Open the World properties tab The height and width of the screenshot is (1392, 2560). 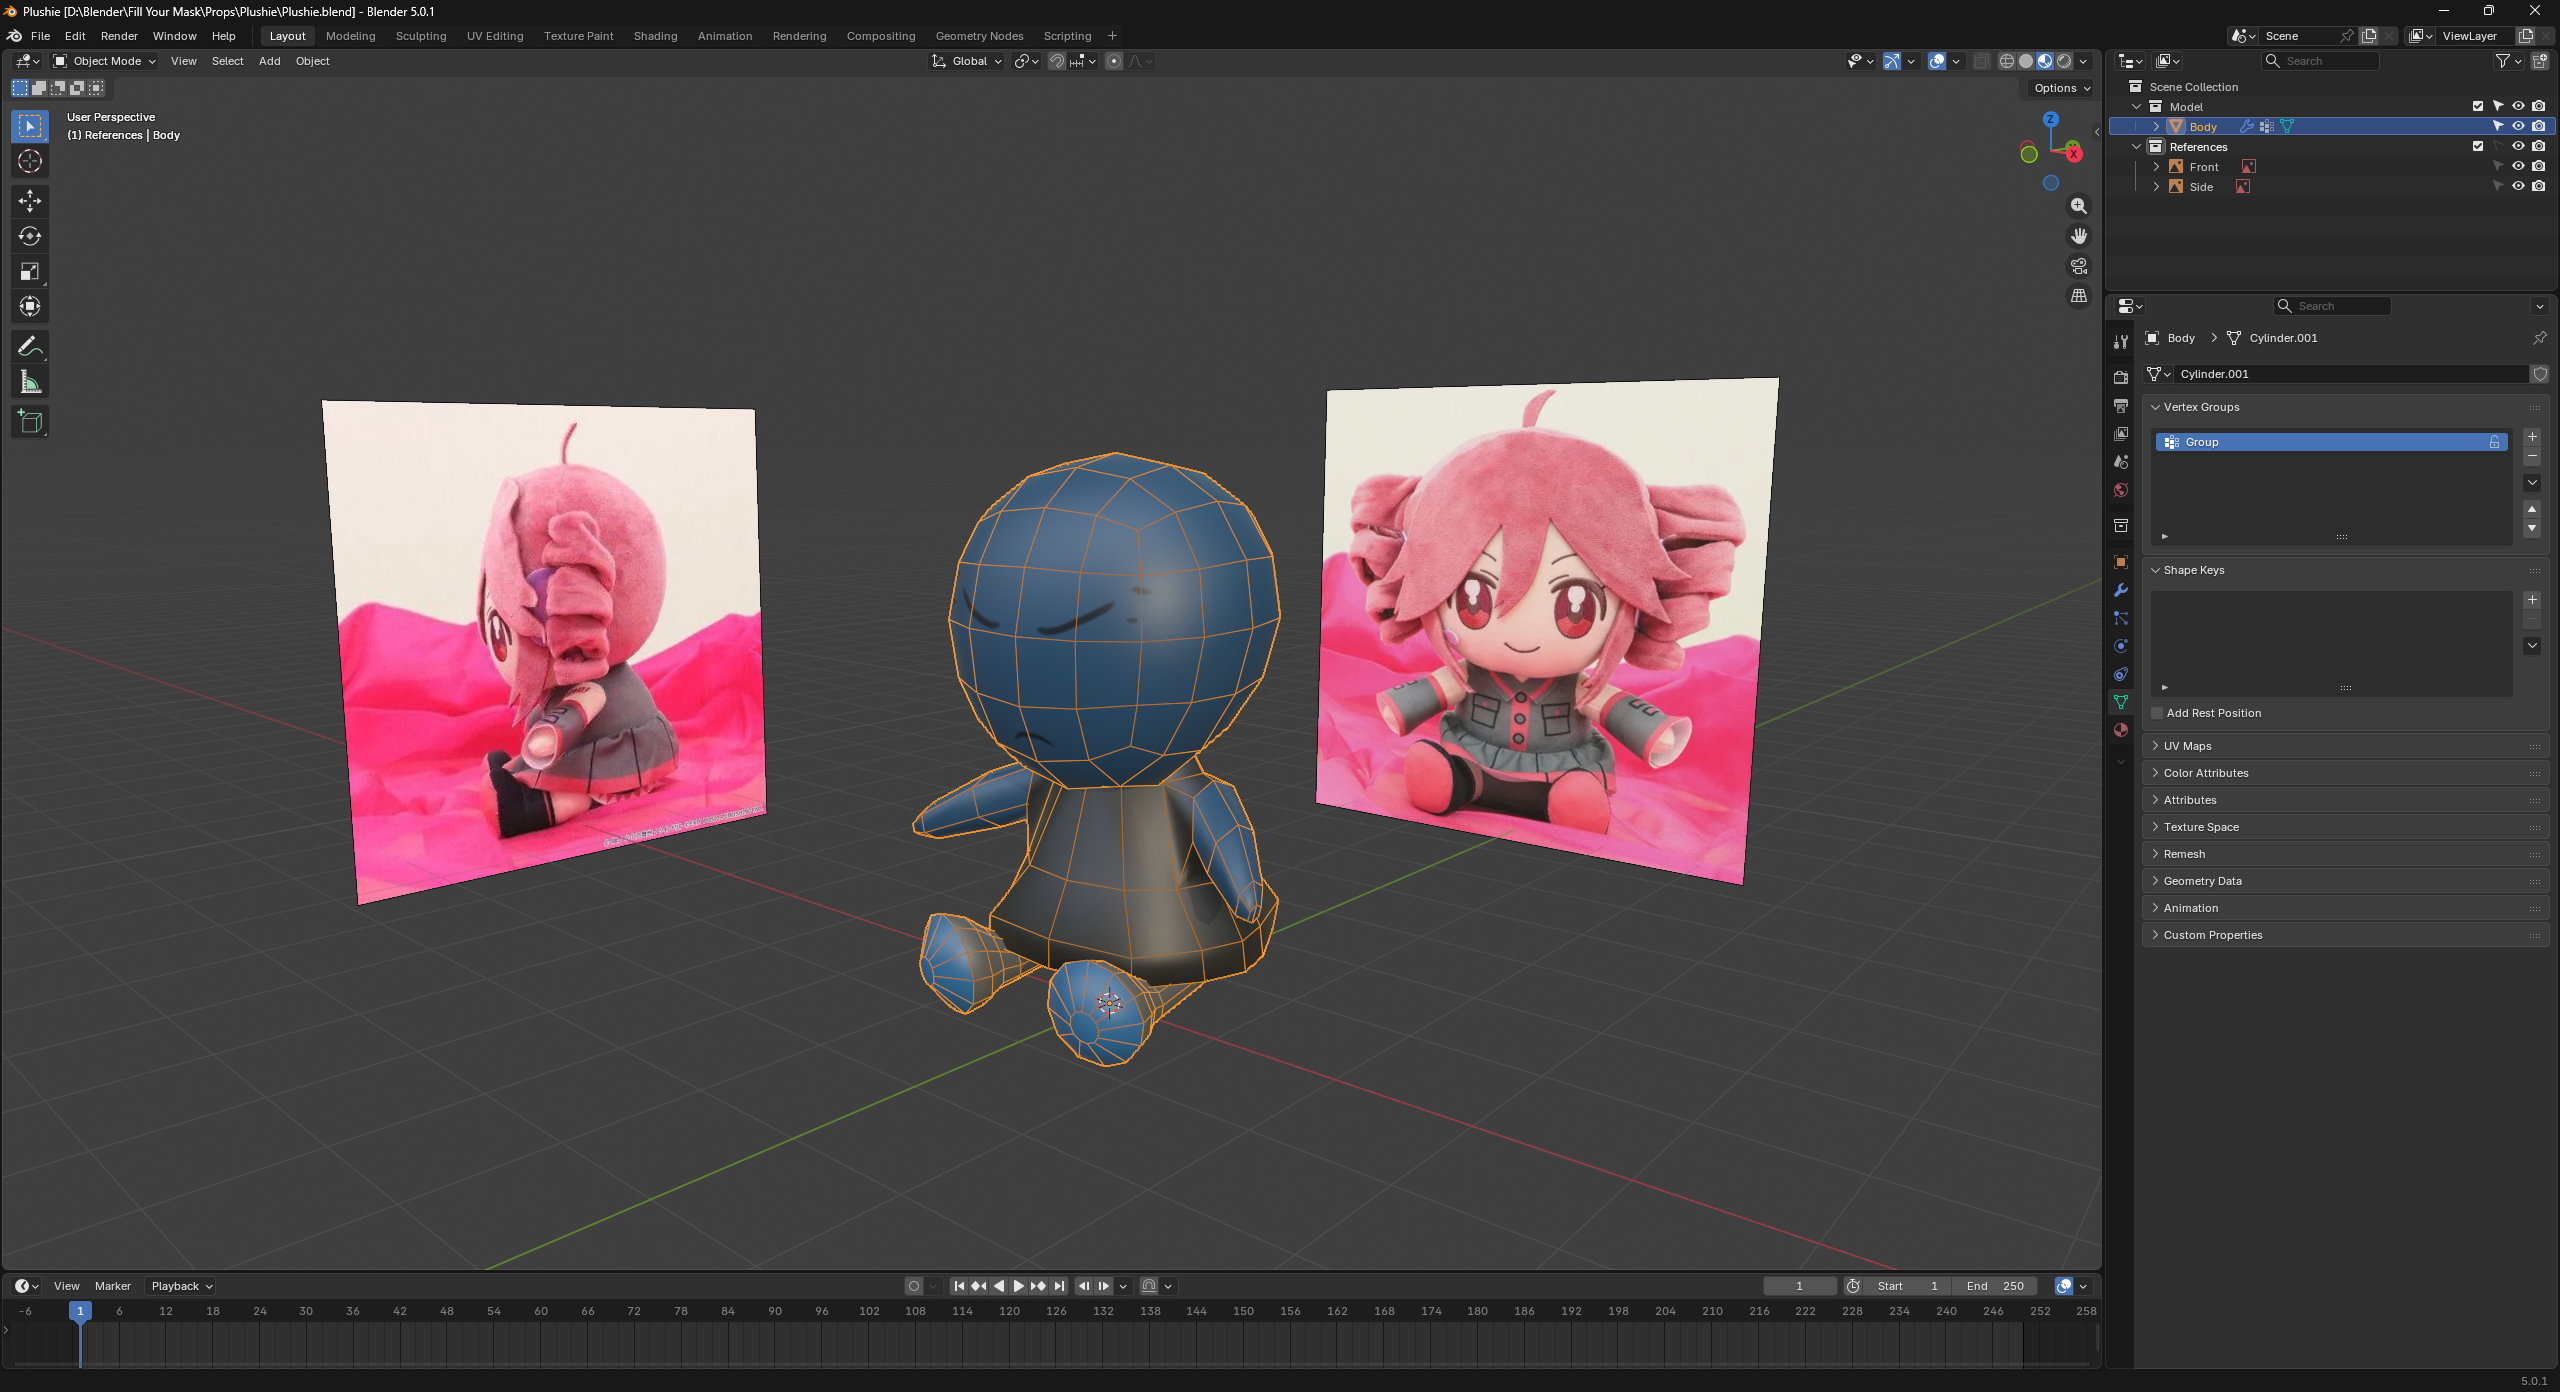point(2120,490)
